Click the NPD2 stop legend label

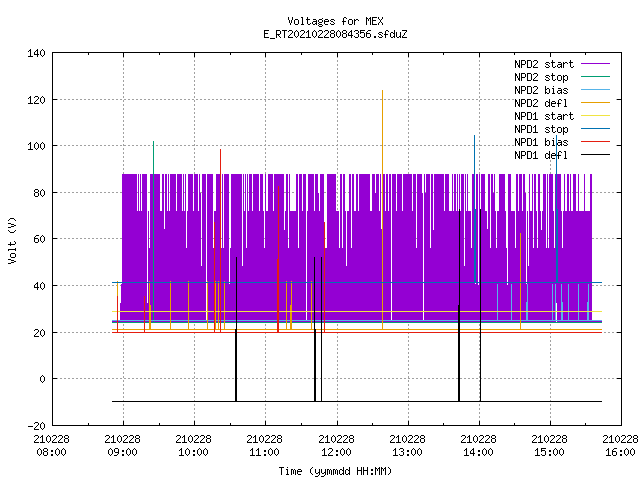click(x=541, y=77)
